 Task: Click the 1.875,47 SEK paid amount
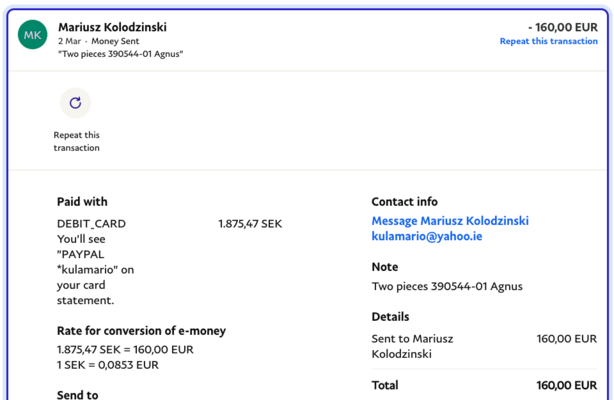(x=250, y=224)
